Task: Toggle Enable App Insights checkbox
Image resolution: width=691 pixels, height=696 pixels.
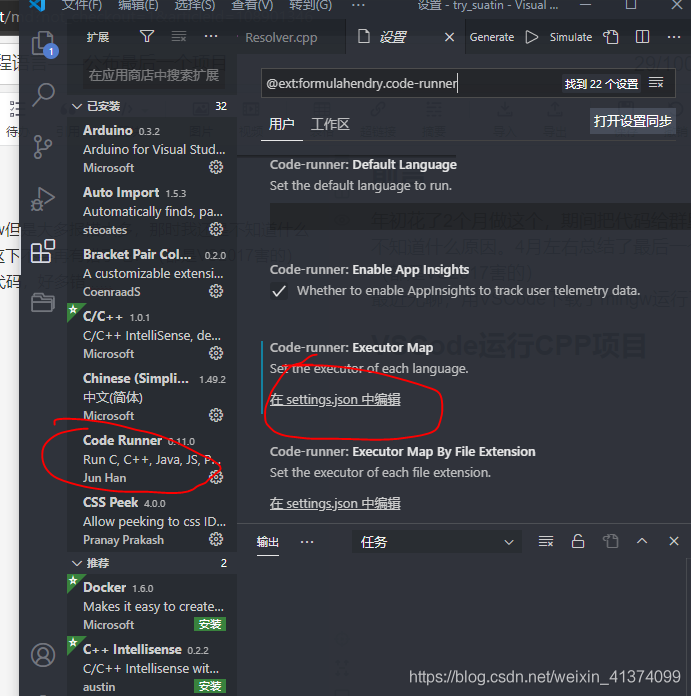Action: click(279, 291)
